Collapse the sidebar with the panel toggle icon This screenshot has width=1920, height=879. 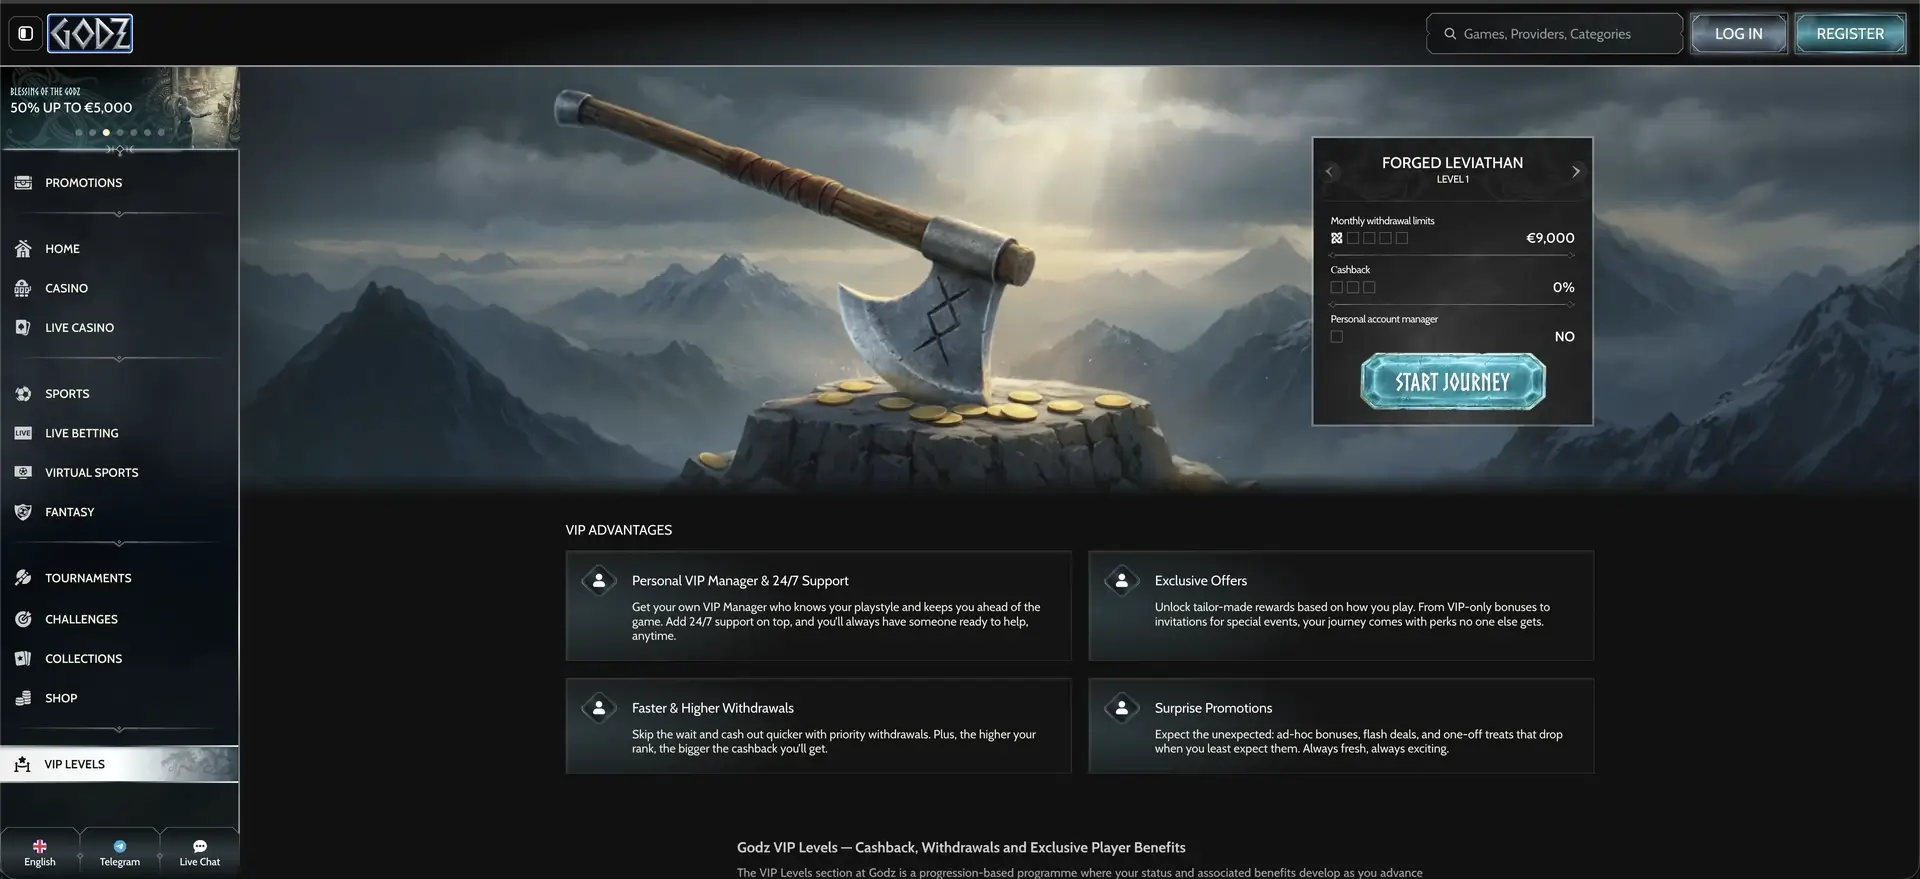pos(26,34)
